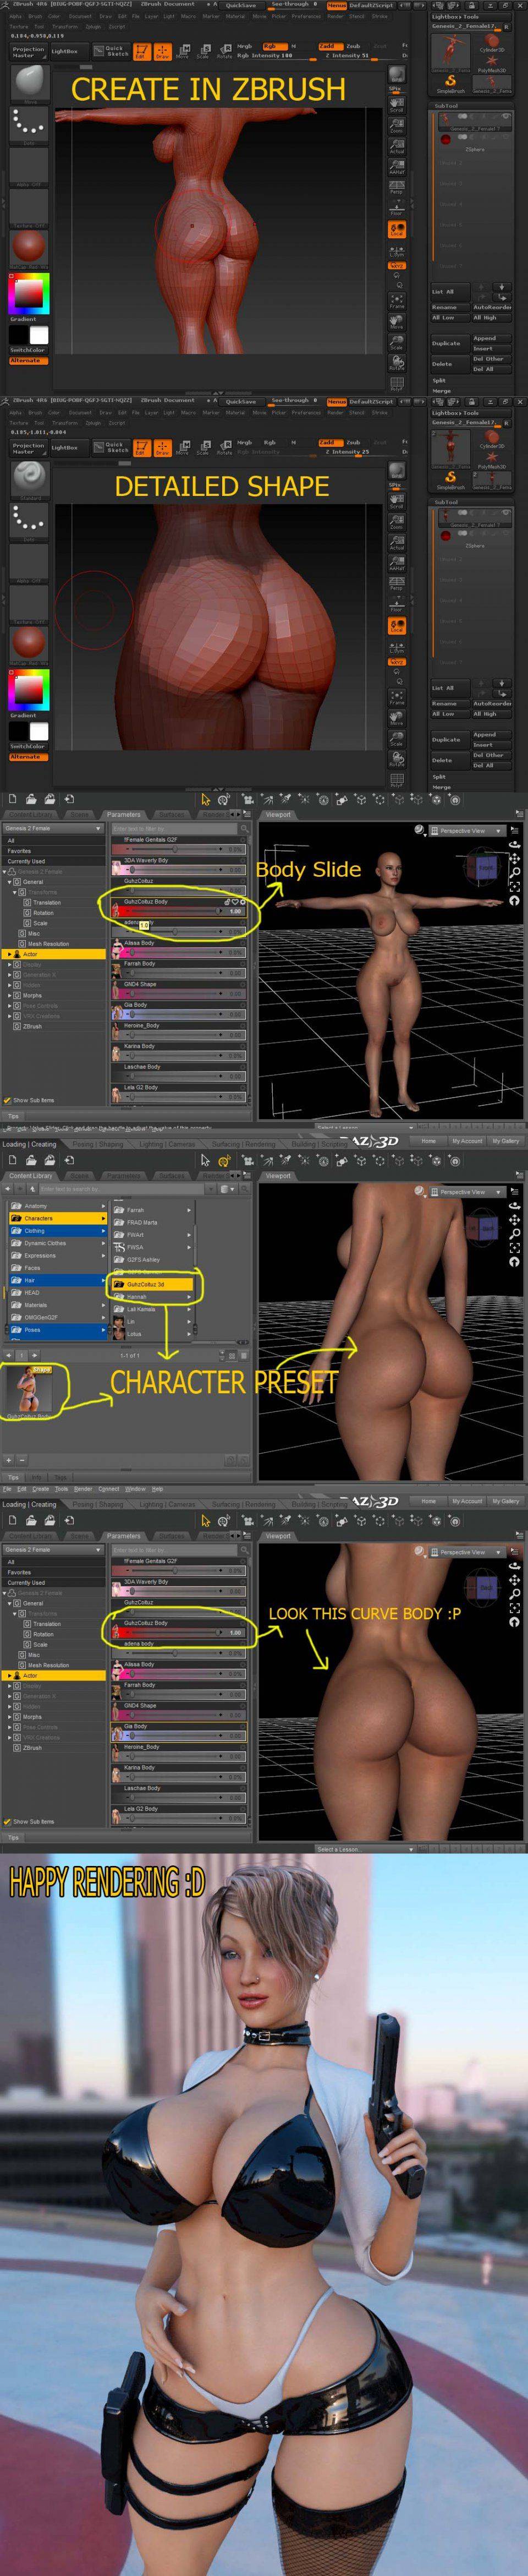
Task: Toggle Mrgb in the Create in ZBrush panel
Action: pos(245,46)
